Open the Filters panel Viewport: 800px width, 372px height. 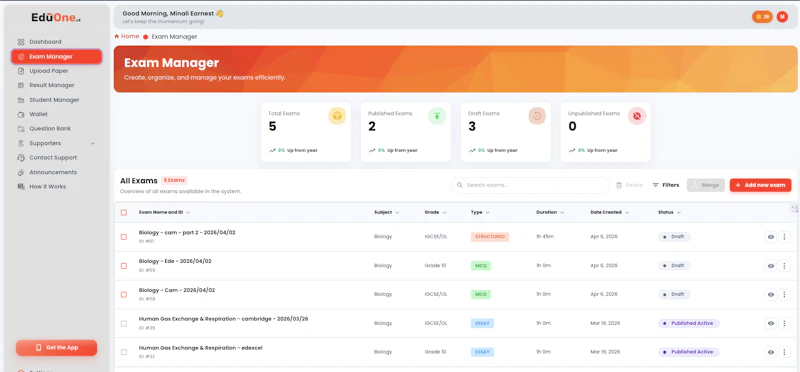tap(666, 185)
